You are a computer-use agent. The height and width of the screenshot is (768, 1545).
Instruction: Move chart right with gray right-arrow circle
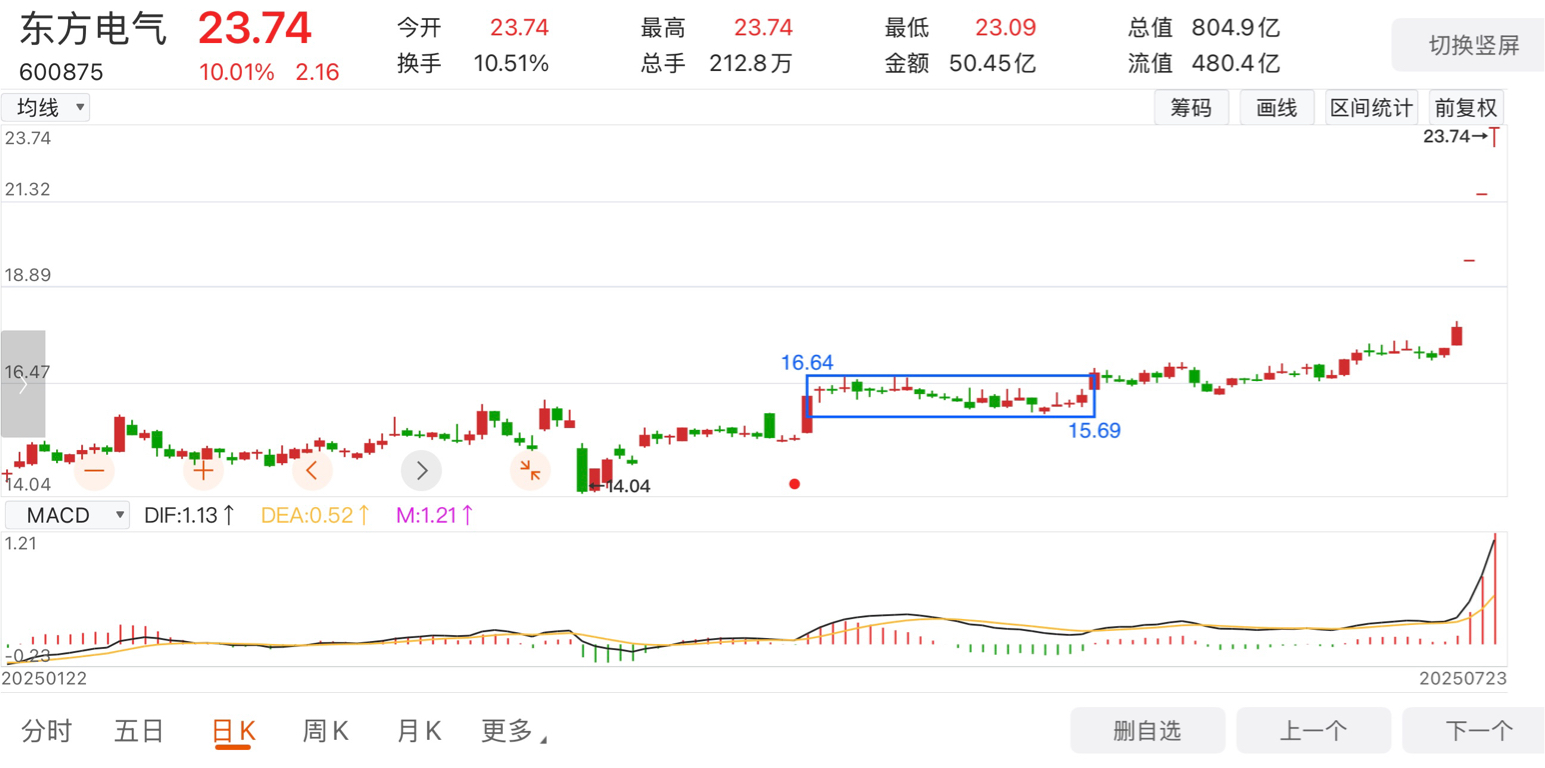pos(421,470)
